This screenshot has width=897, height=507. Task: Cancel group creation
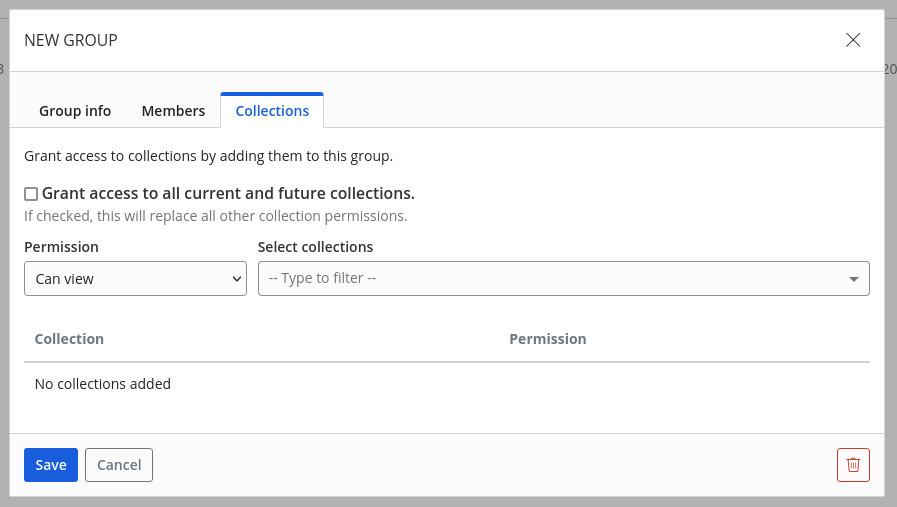pyautogui.click(x=119, y=465)
